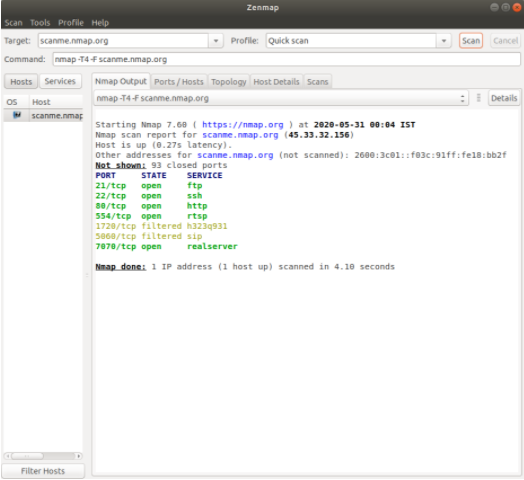Open the https://nmap.org link

pyautogui.click(x=243, y=125)
